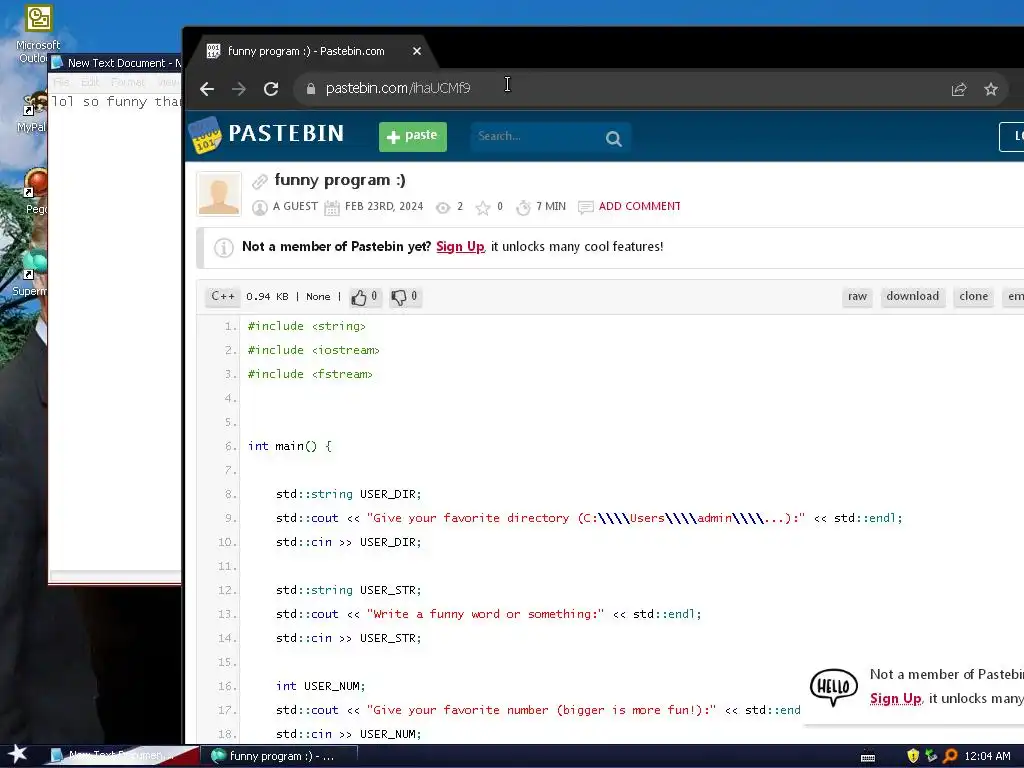The width and height of the screenshot is (1024, 768).
Task: Reload the Pastebin page
Action: click(x=271, y=89)
